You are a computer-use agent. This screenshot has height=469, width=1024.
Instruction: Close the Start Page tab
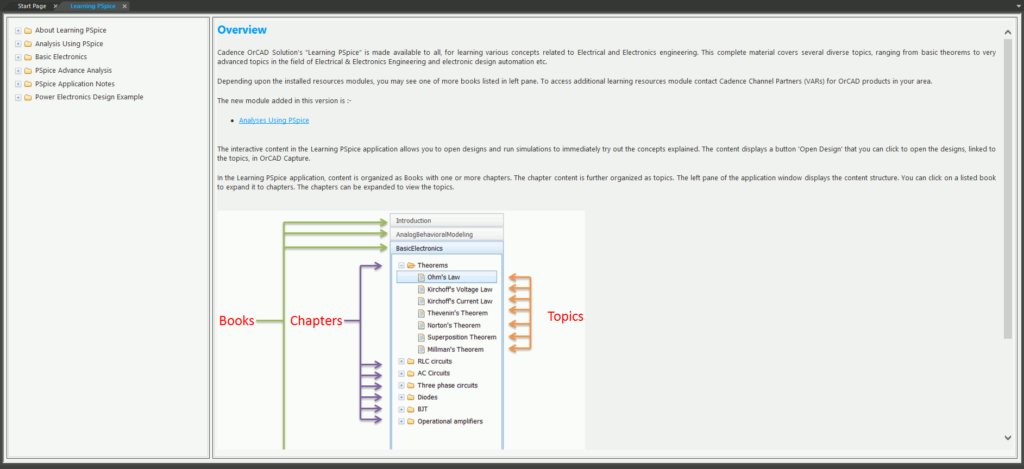[56, 6]
